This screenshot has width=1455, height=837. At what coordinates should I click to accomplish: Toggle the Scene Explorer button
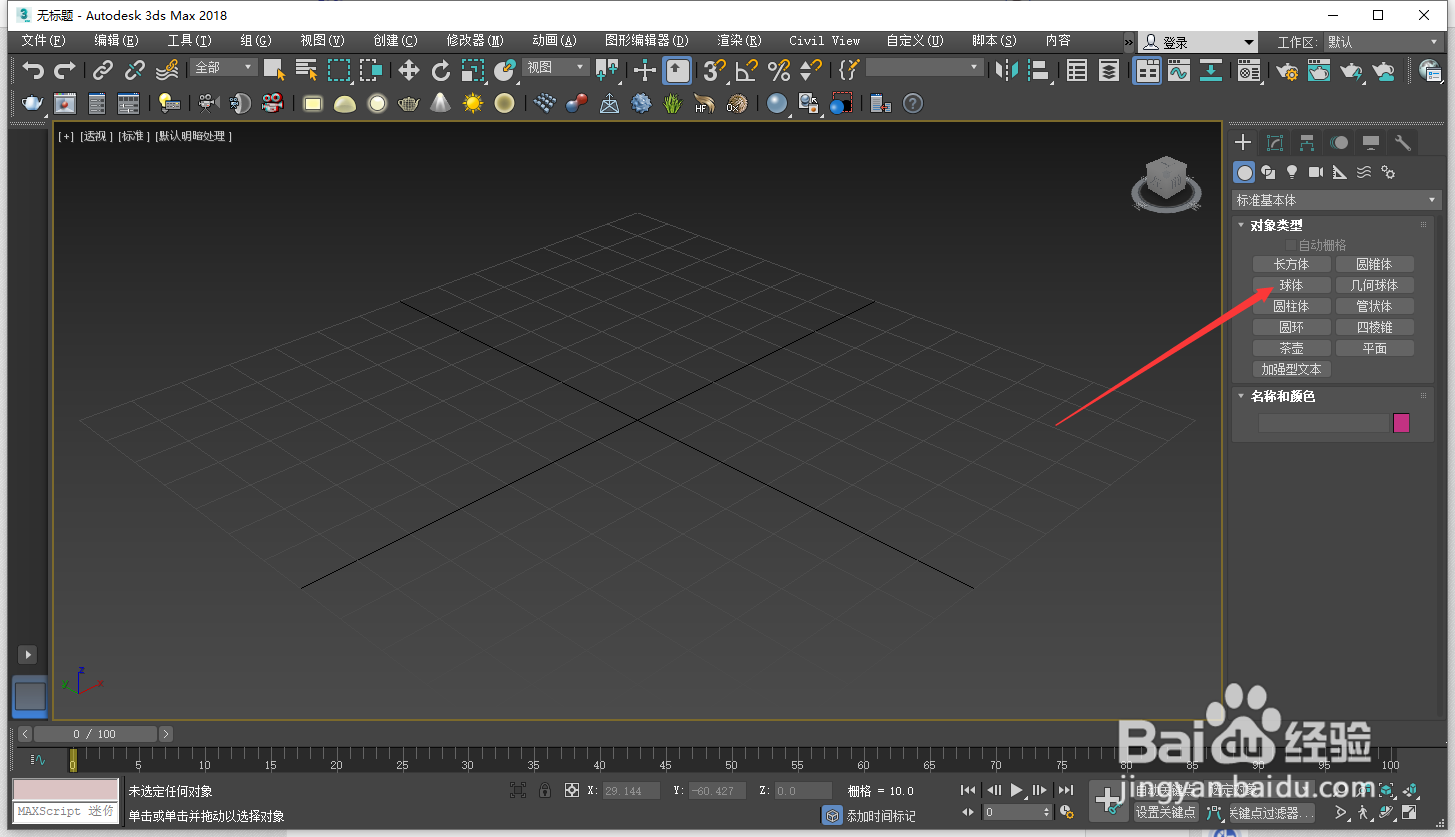1076,70
